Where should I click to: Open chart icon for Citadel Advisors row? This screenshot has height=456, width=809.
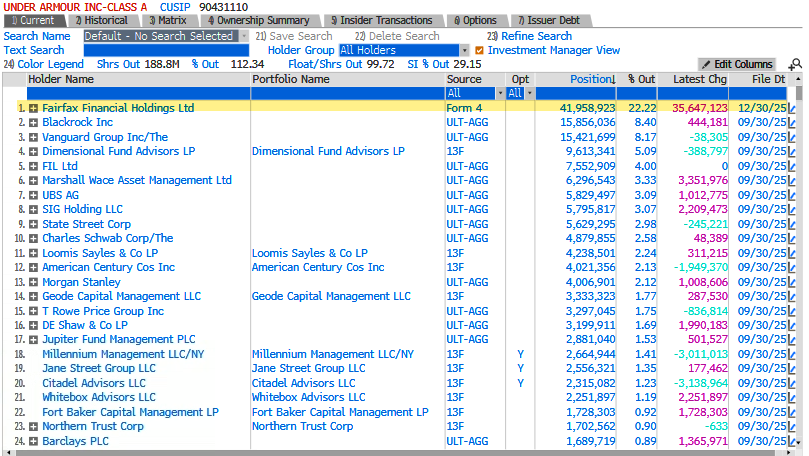(792, 383)
